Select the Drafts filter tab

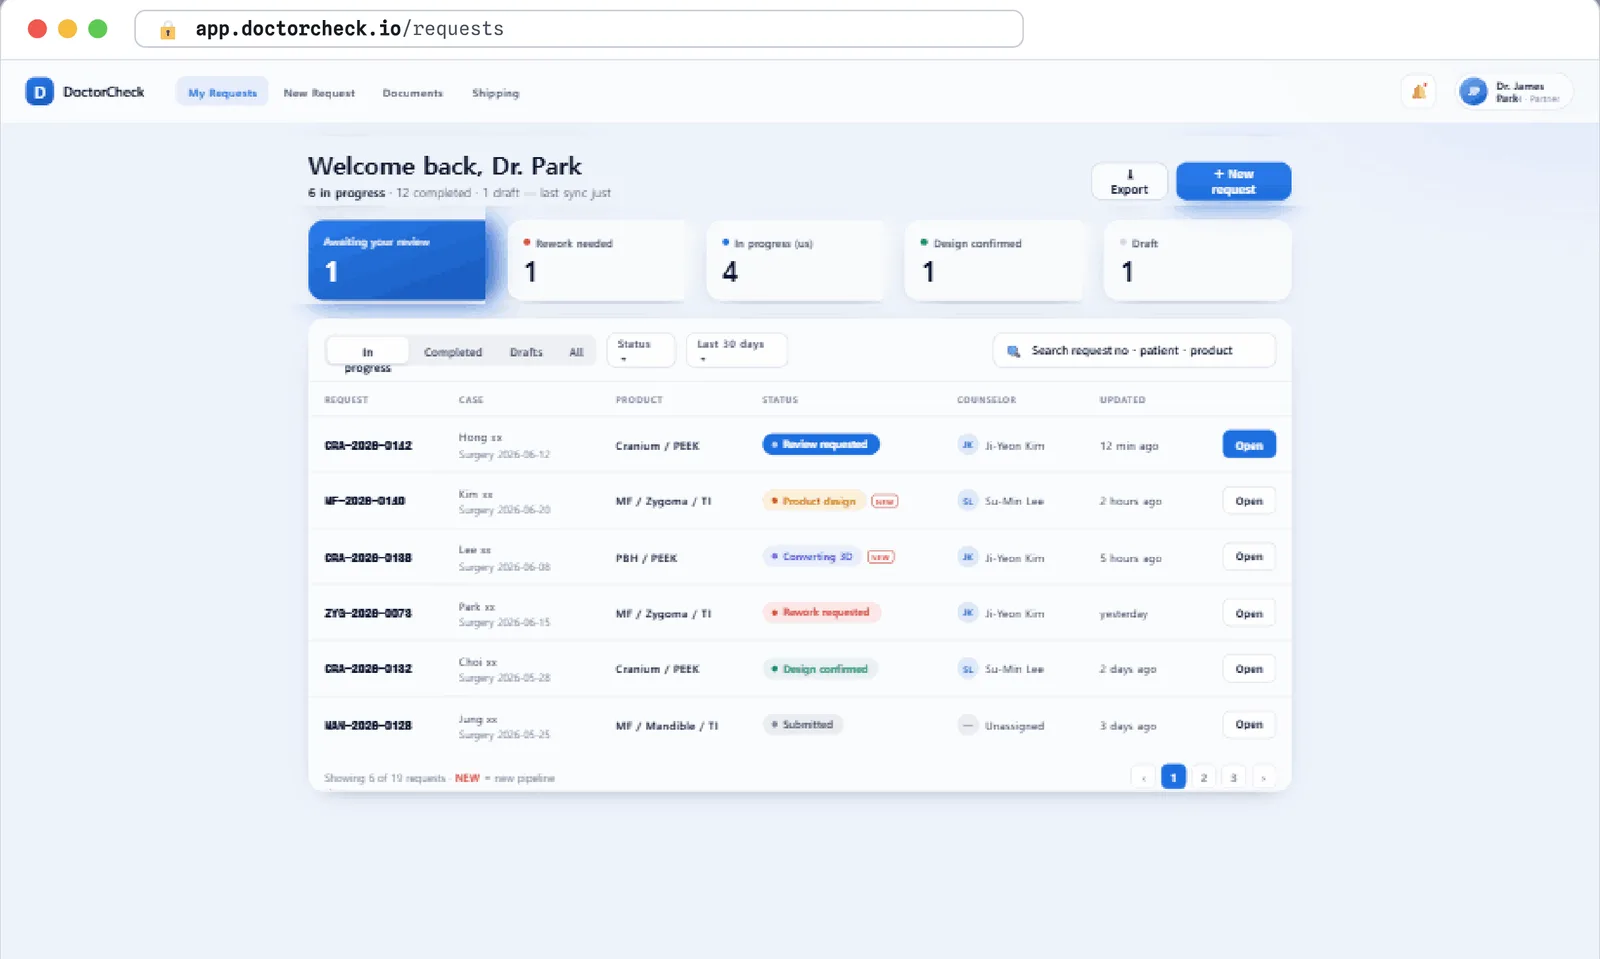pos(526,352)
